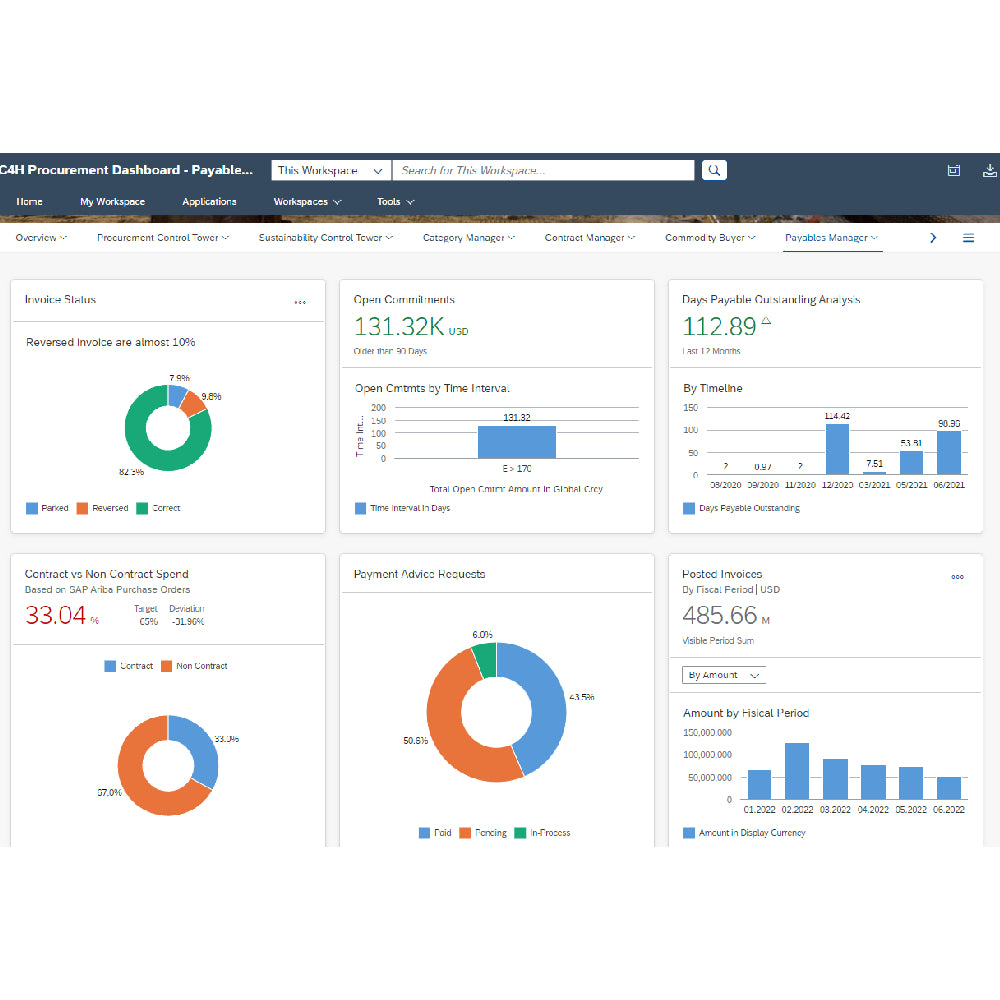Click 'Reversed Invoice are almost 10%' text
This screenshot has width=1000, height=1000.
click(x=110, y=342)
